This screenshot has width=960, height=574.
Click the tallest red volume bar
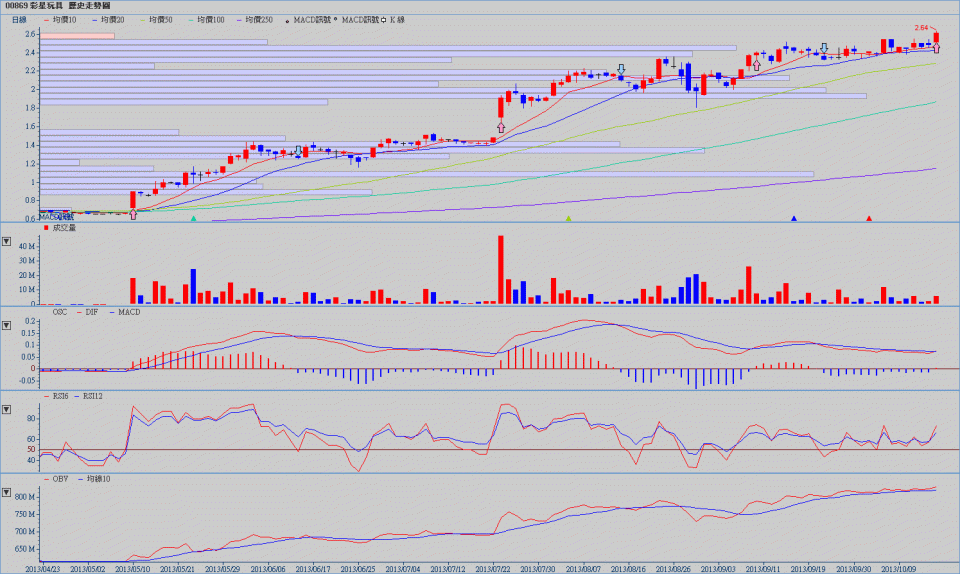point(500,270)
